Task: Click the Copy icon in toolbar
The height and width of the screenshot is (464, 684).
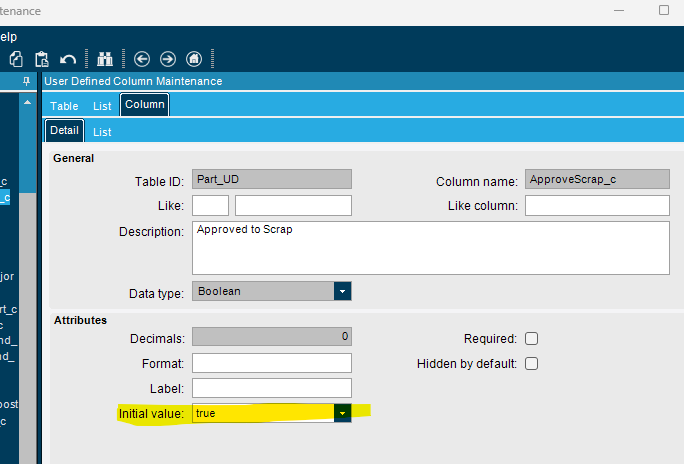Action: point(16,59)
